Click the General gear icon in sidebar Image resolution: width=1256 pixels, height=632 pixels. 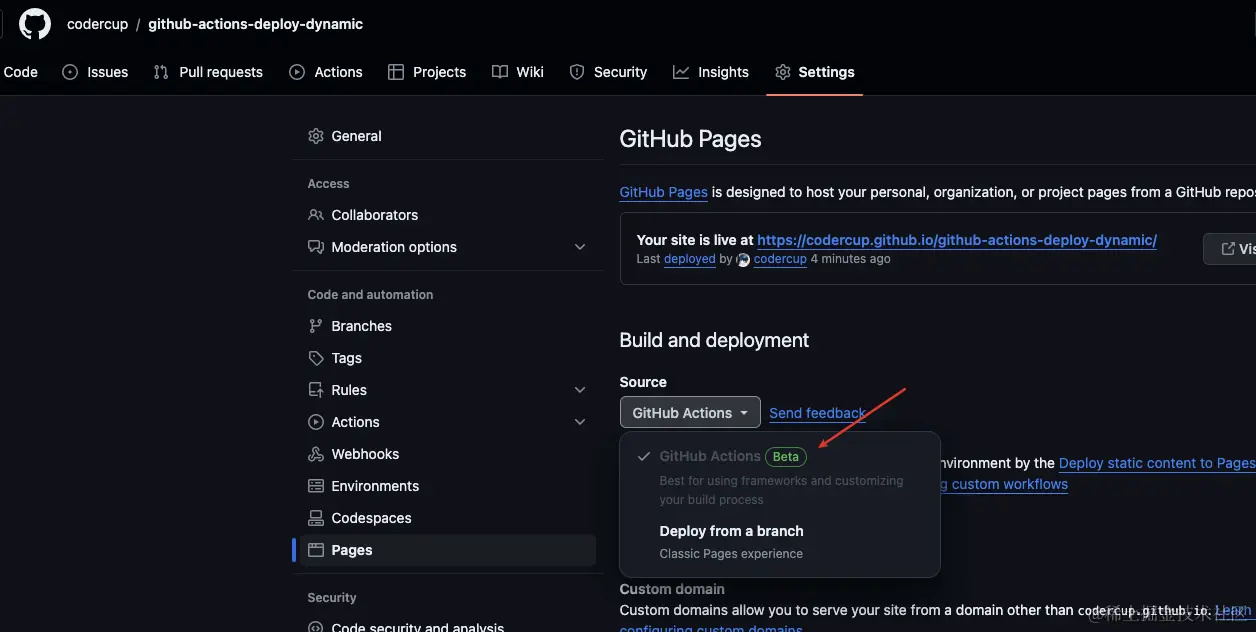click(x=316, y=136)
